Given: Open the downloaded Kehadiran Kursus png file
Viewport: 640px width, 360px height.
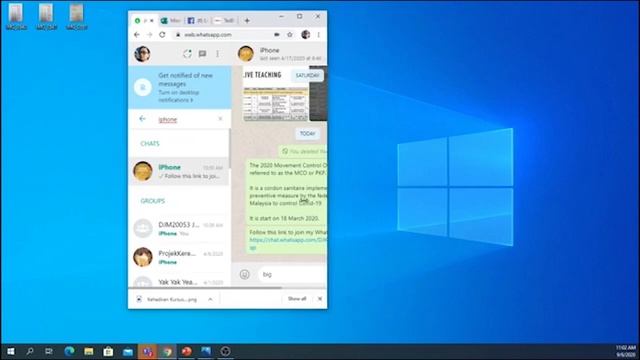Looking at the screenshot, I should point(168,299).
